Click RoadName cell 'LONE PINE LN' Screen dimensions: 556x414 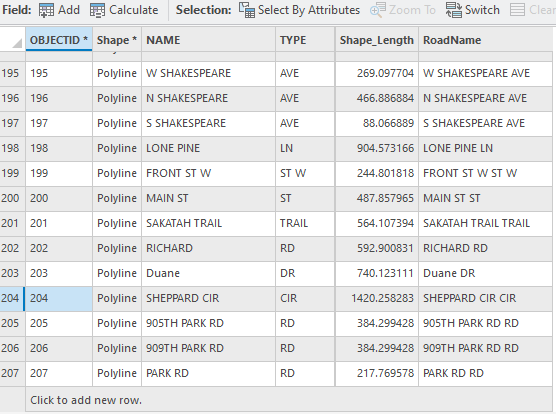click(x=485, y=148)
